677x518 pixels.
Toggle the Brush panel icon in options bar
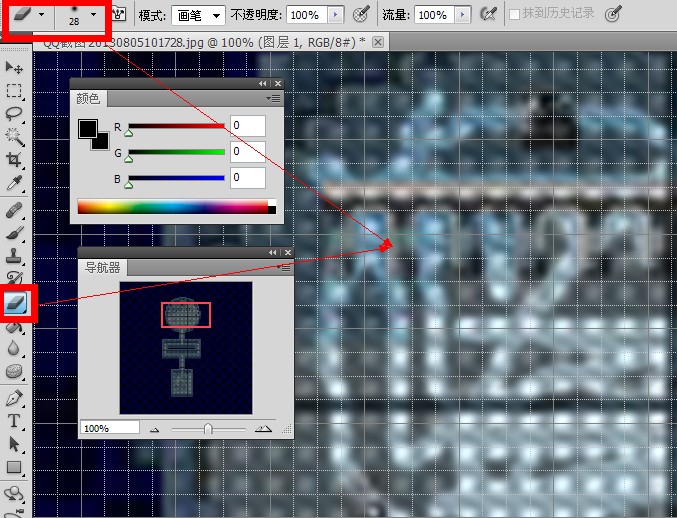[x=118, y=15]
